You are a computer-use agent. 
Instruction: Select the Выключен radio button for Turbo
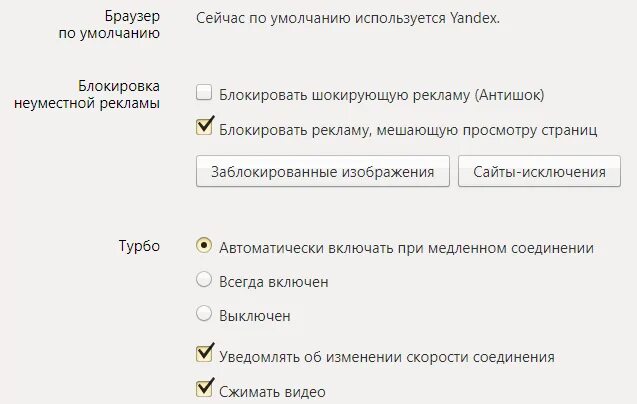(x=204, y=313)
